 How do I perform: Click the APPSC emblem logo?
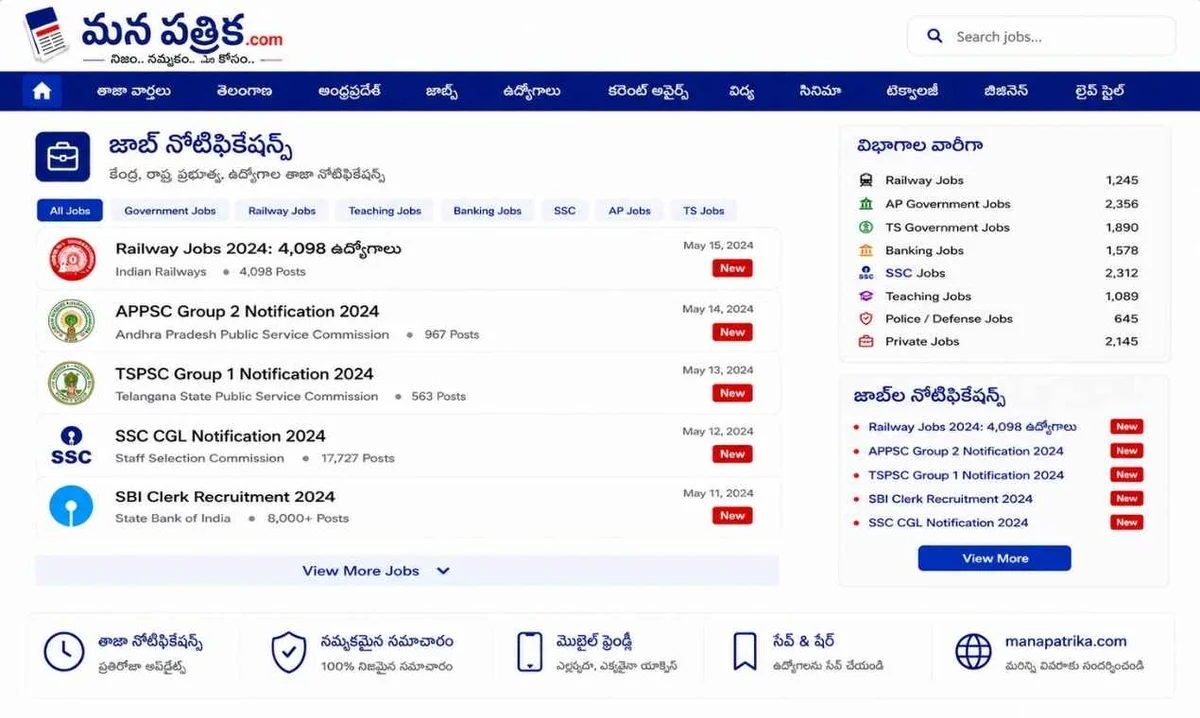(71, 321)
